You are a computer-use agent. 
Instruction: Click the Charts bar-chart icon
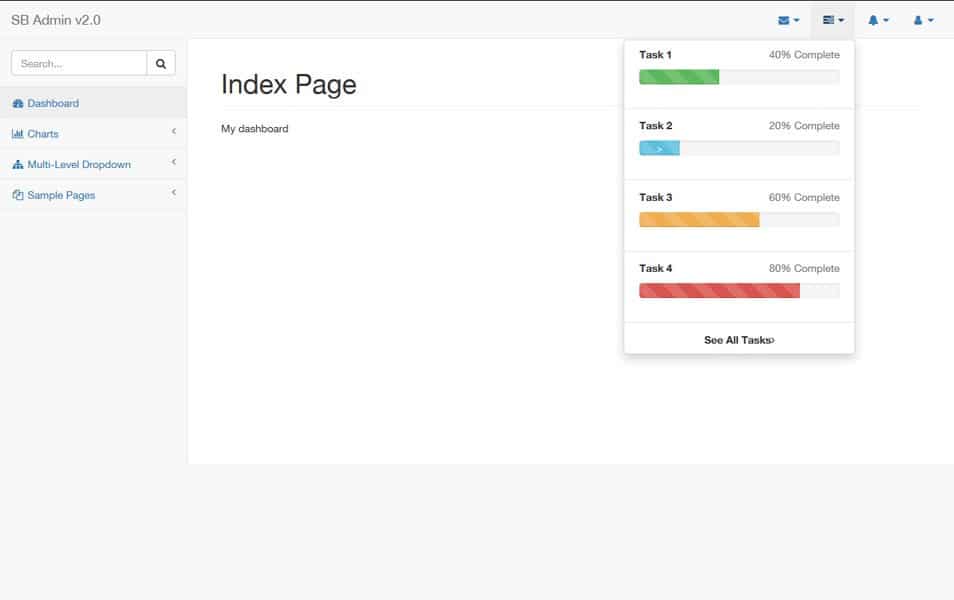point(18,133)
